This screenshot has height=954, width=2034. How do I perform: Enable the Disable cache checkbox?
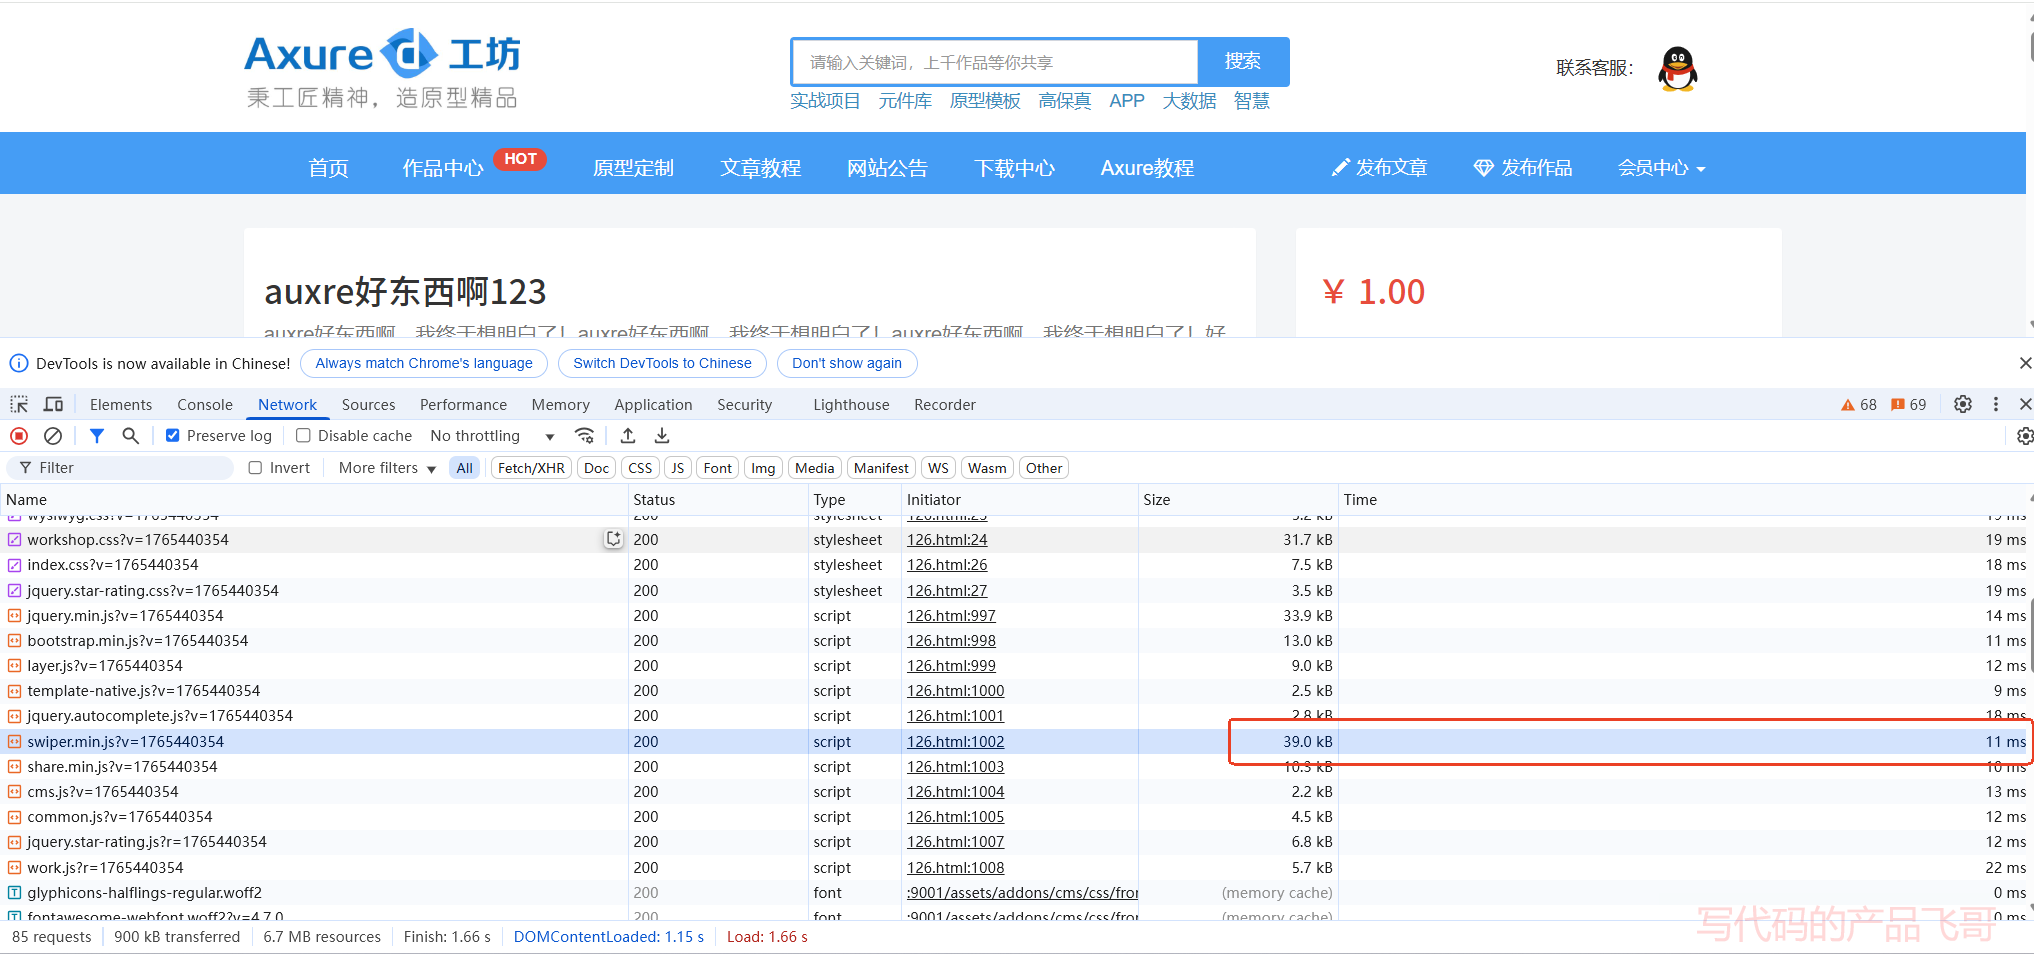coord(304,436)
